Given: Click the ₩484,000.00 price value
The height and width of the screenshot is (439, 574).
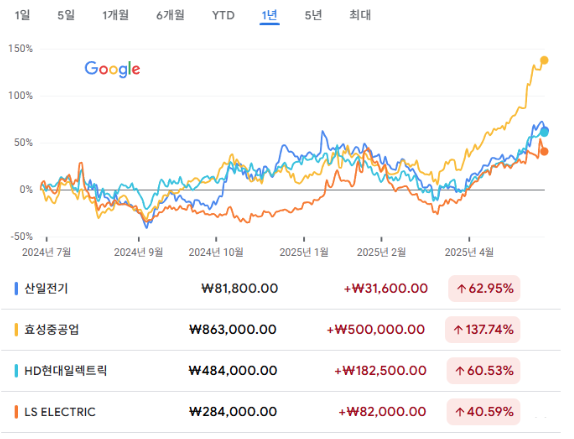Looking at the screenshot, I should pos(233,371).
